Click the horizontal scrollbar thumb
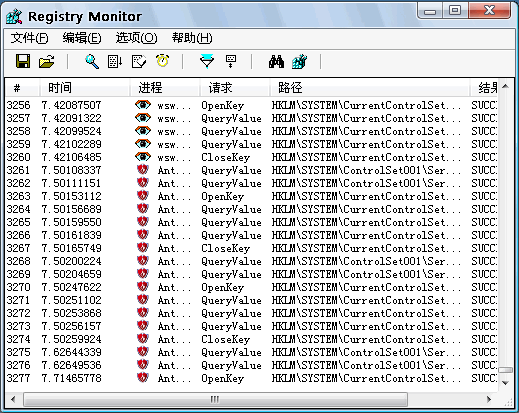The image size is (519, 413). coord(215,399)
